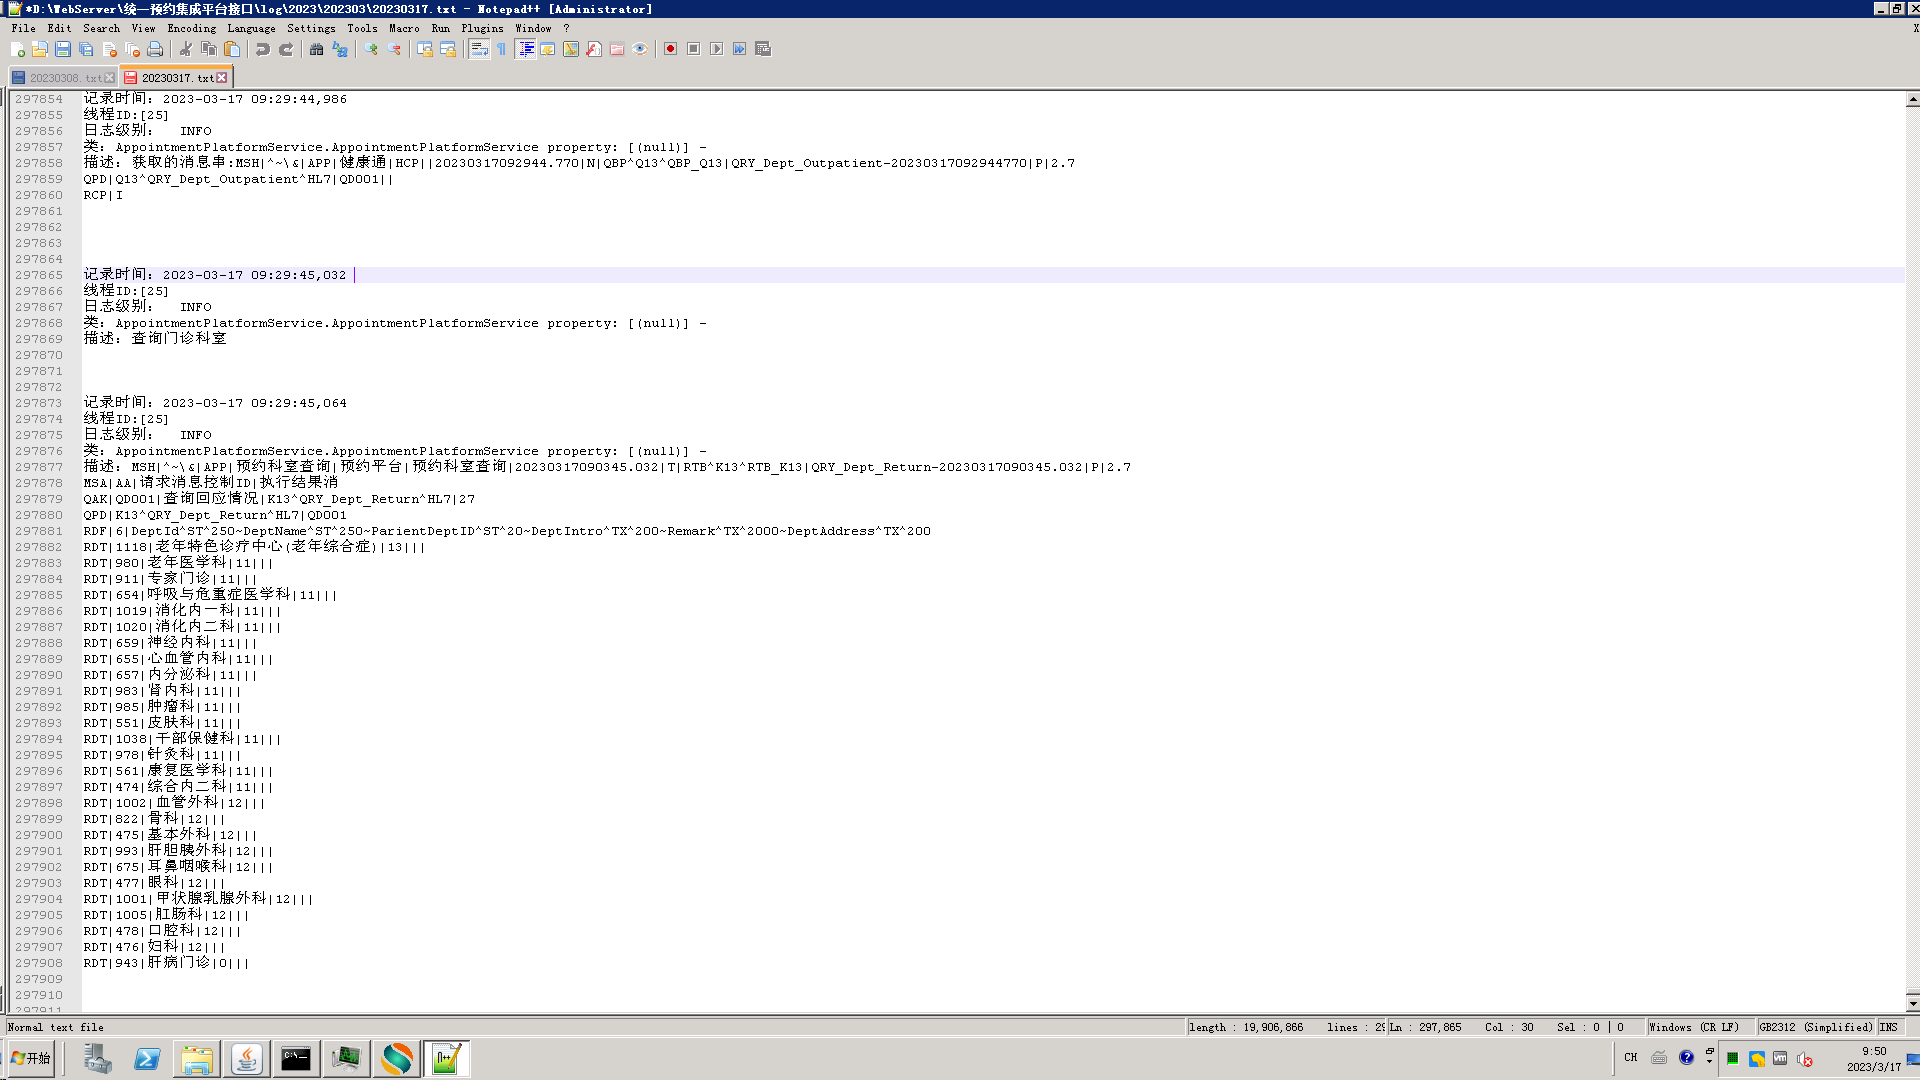Start macro recording with red dot icon

670,49
